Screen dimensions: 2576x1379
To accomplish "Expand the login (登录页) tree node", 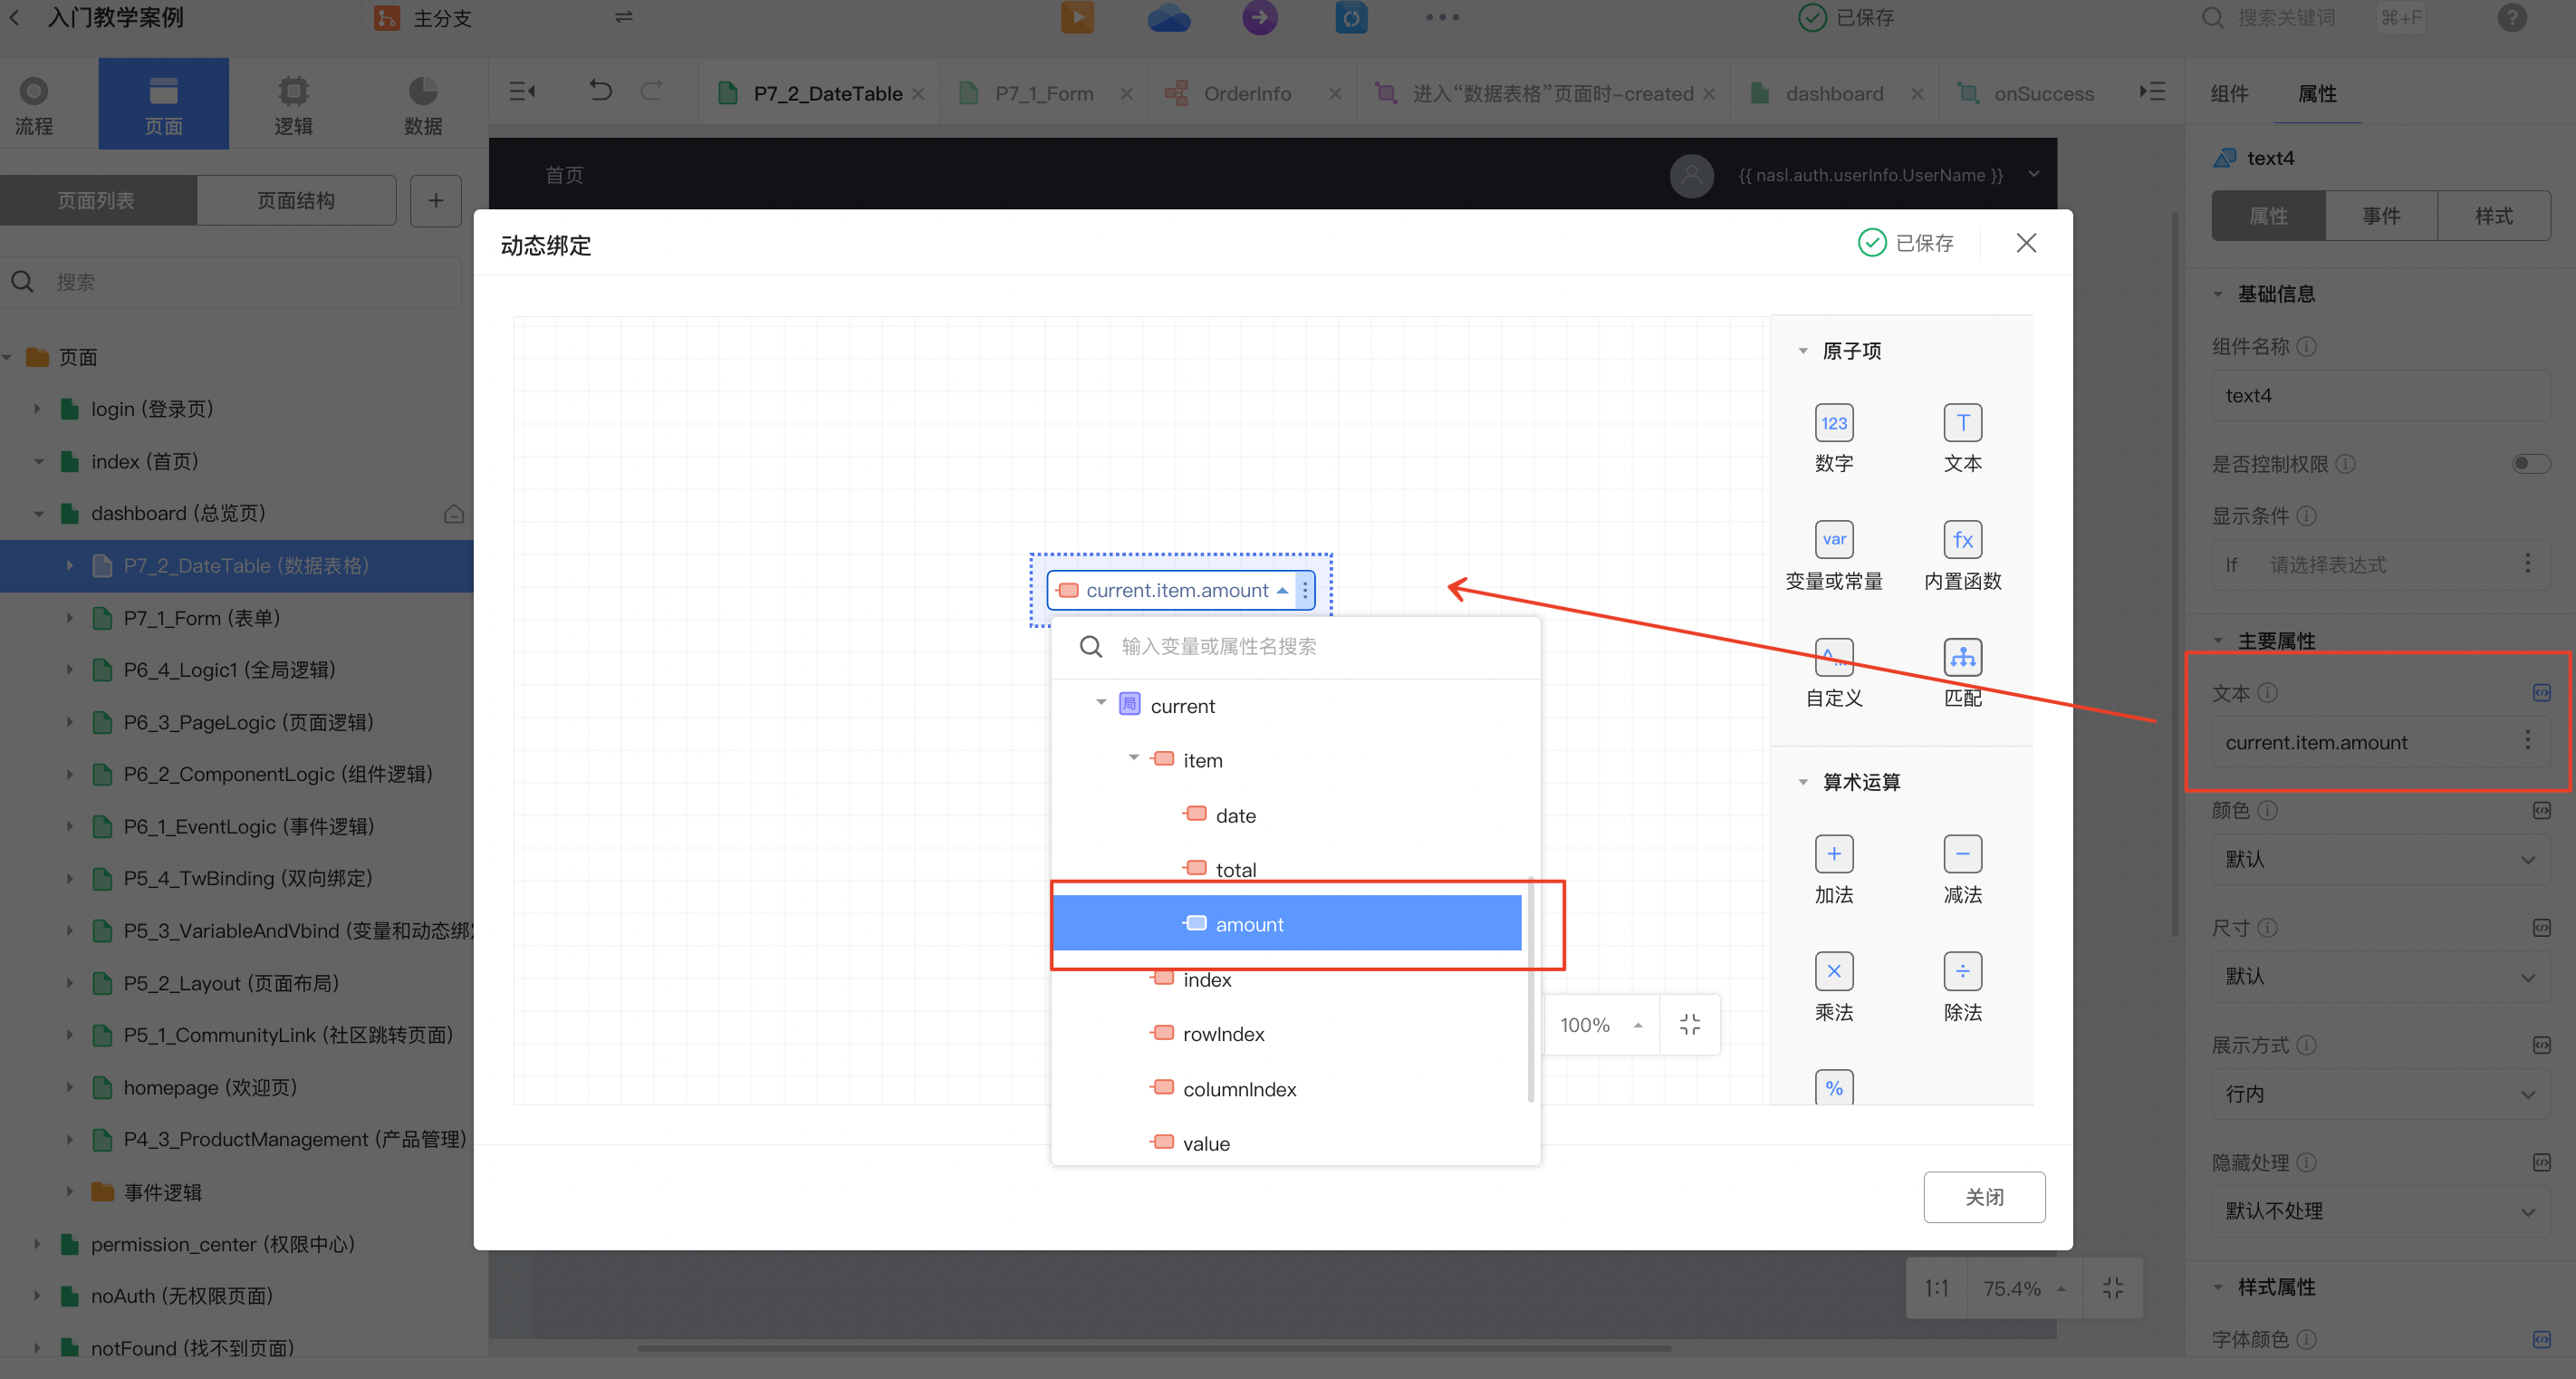I will point(37,408).
